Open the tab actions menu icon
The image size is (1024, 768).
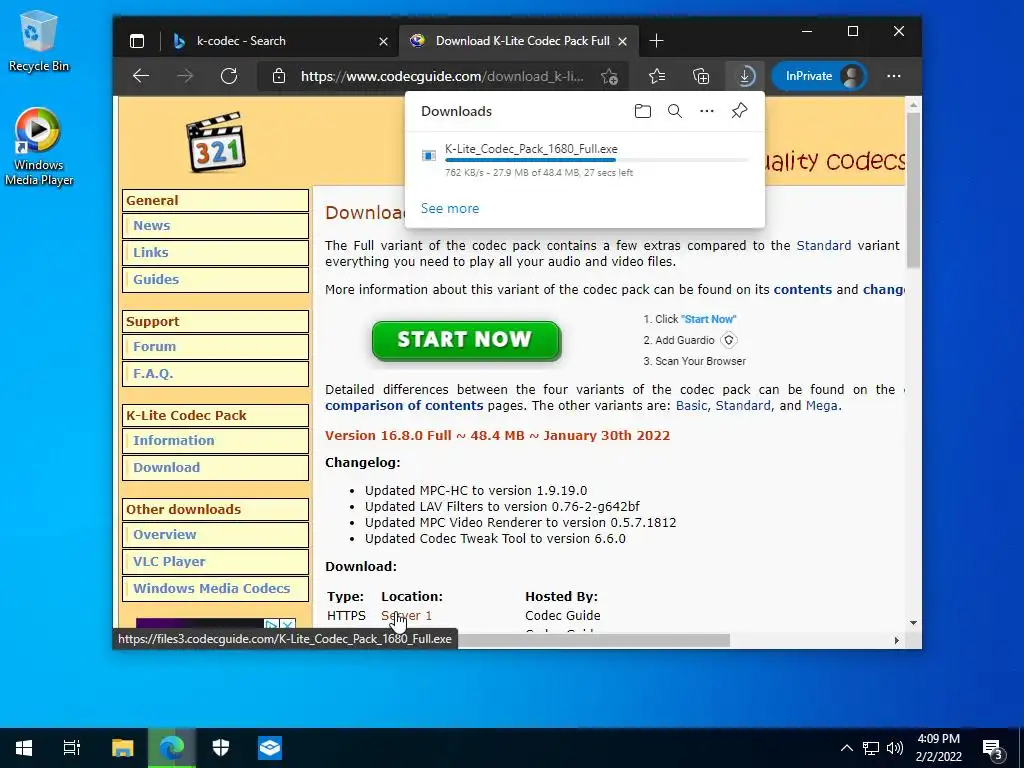[x=136, y=40]
